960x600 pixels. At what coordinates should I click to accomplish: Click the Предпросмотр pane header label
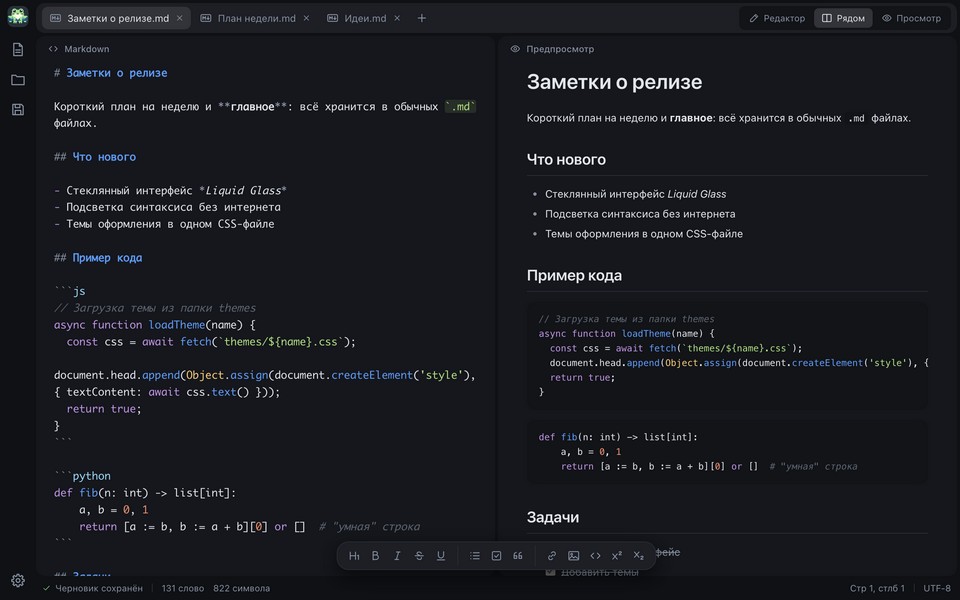click(x=560, y=49)
